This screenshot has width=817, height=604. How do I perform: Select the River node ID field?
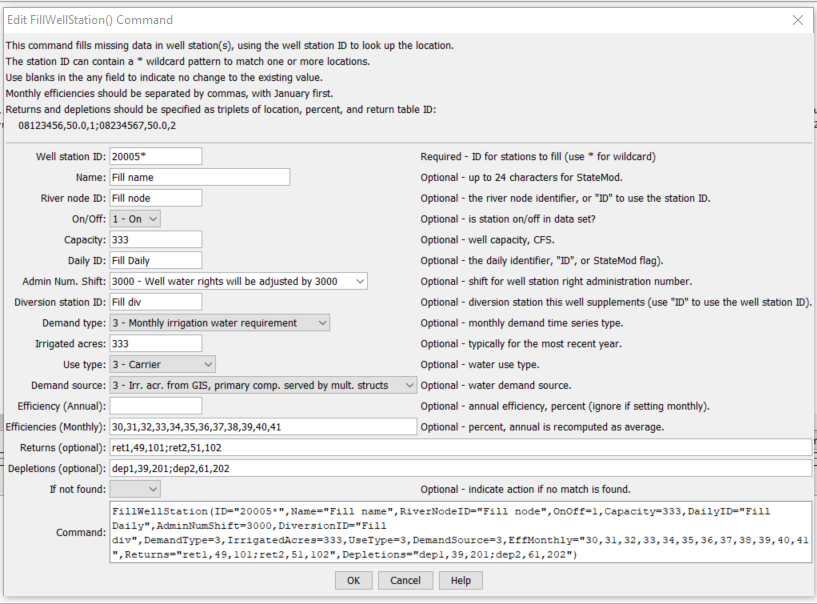coord(156,198)
